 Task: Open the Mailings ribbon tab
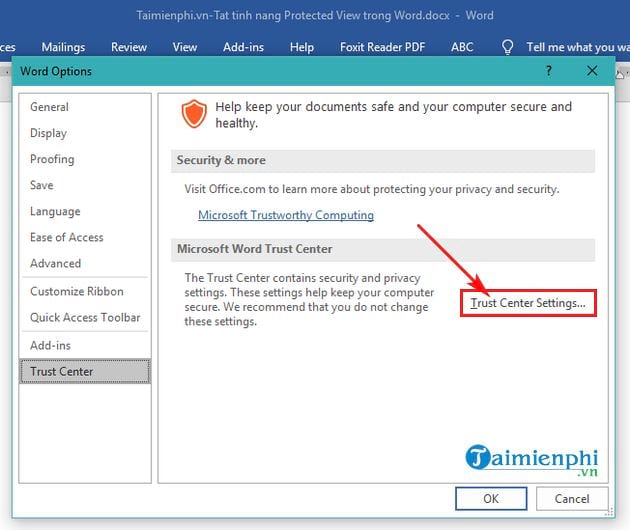click(65, 47)
